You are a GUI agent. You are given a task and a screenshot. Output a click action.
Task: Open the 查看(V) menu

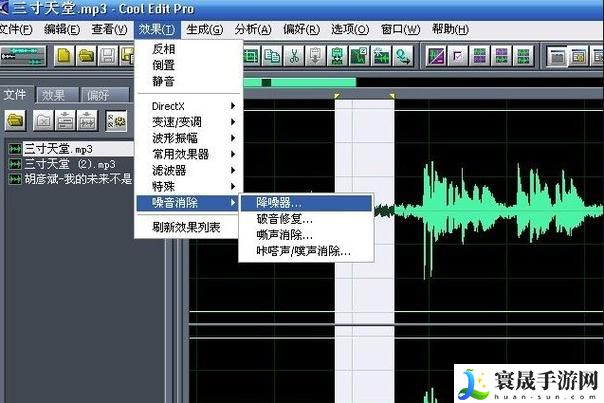[x=109, y=29]
